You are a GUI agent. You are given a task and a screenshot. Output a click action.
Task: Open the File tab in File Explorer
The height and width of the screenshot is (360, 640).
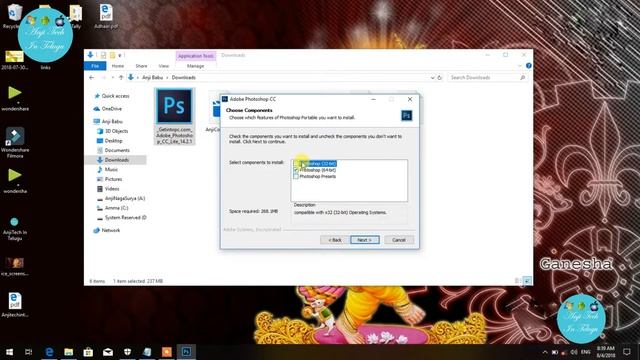pos(95,66)
